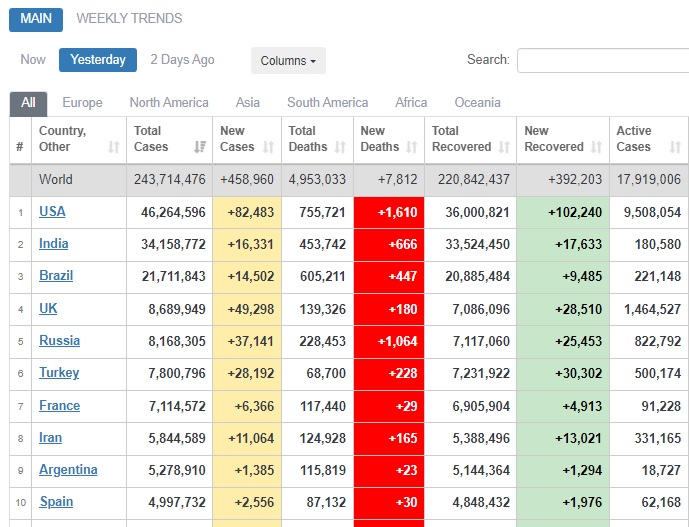The height and width of the screenshot is (527, 689).
Task: Sort table by Total Deaths sort icon
Action: 340,147
